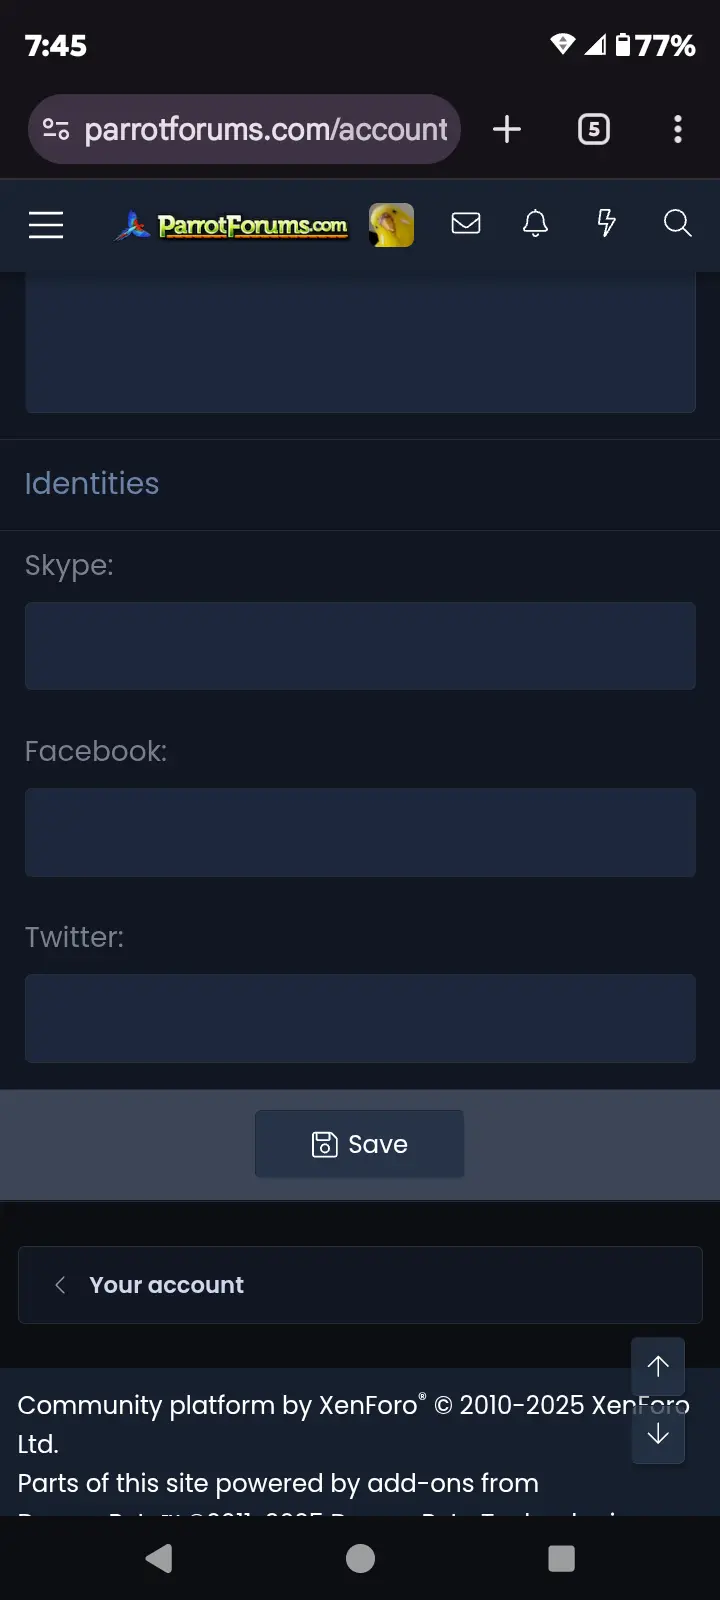Viewport: 720px width, 1600px height.
Task: Select the Twitter input box
Action: [x=360, y=1018]
